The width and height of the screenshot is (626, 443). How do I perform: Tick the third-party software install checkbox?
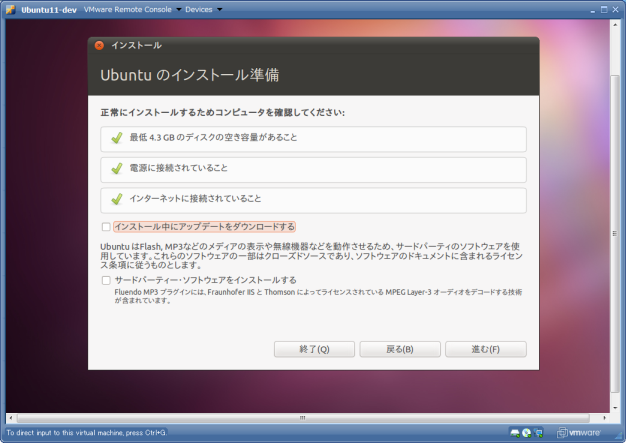click(x=106, y=281)
